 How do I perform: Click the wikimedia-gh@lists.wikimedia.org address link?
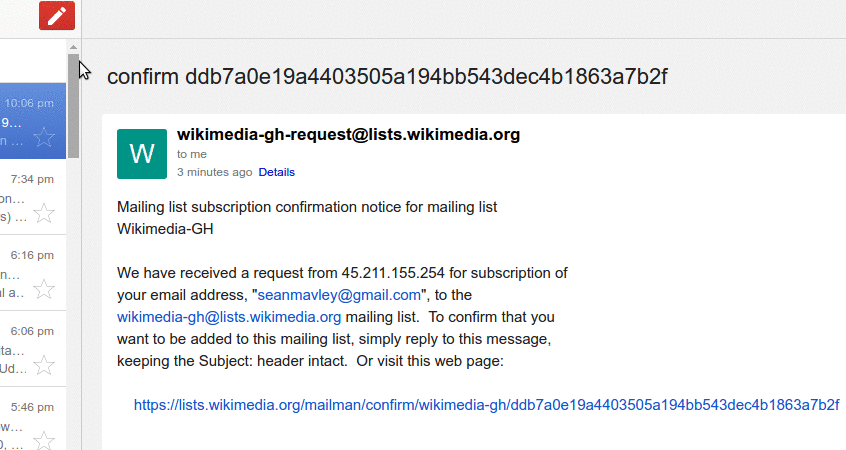229,317
